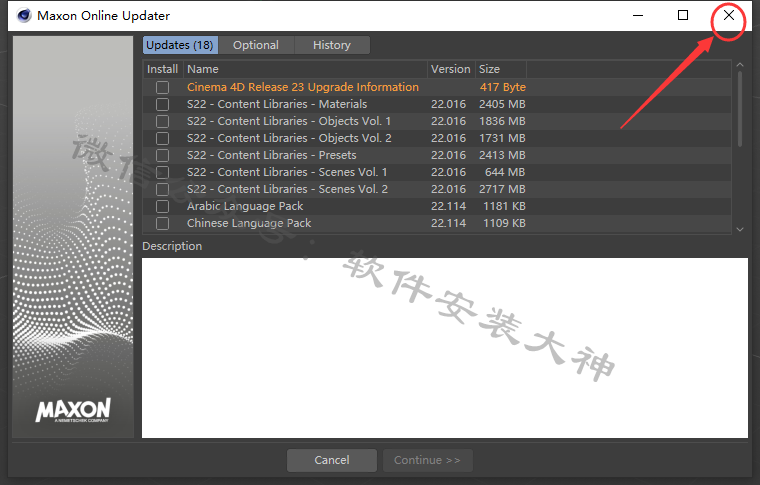The image size is (760, 485).
Task: Tick the Scenes Vol. 2 install checkbox
Action: (x=162, y=189)
